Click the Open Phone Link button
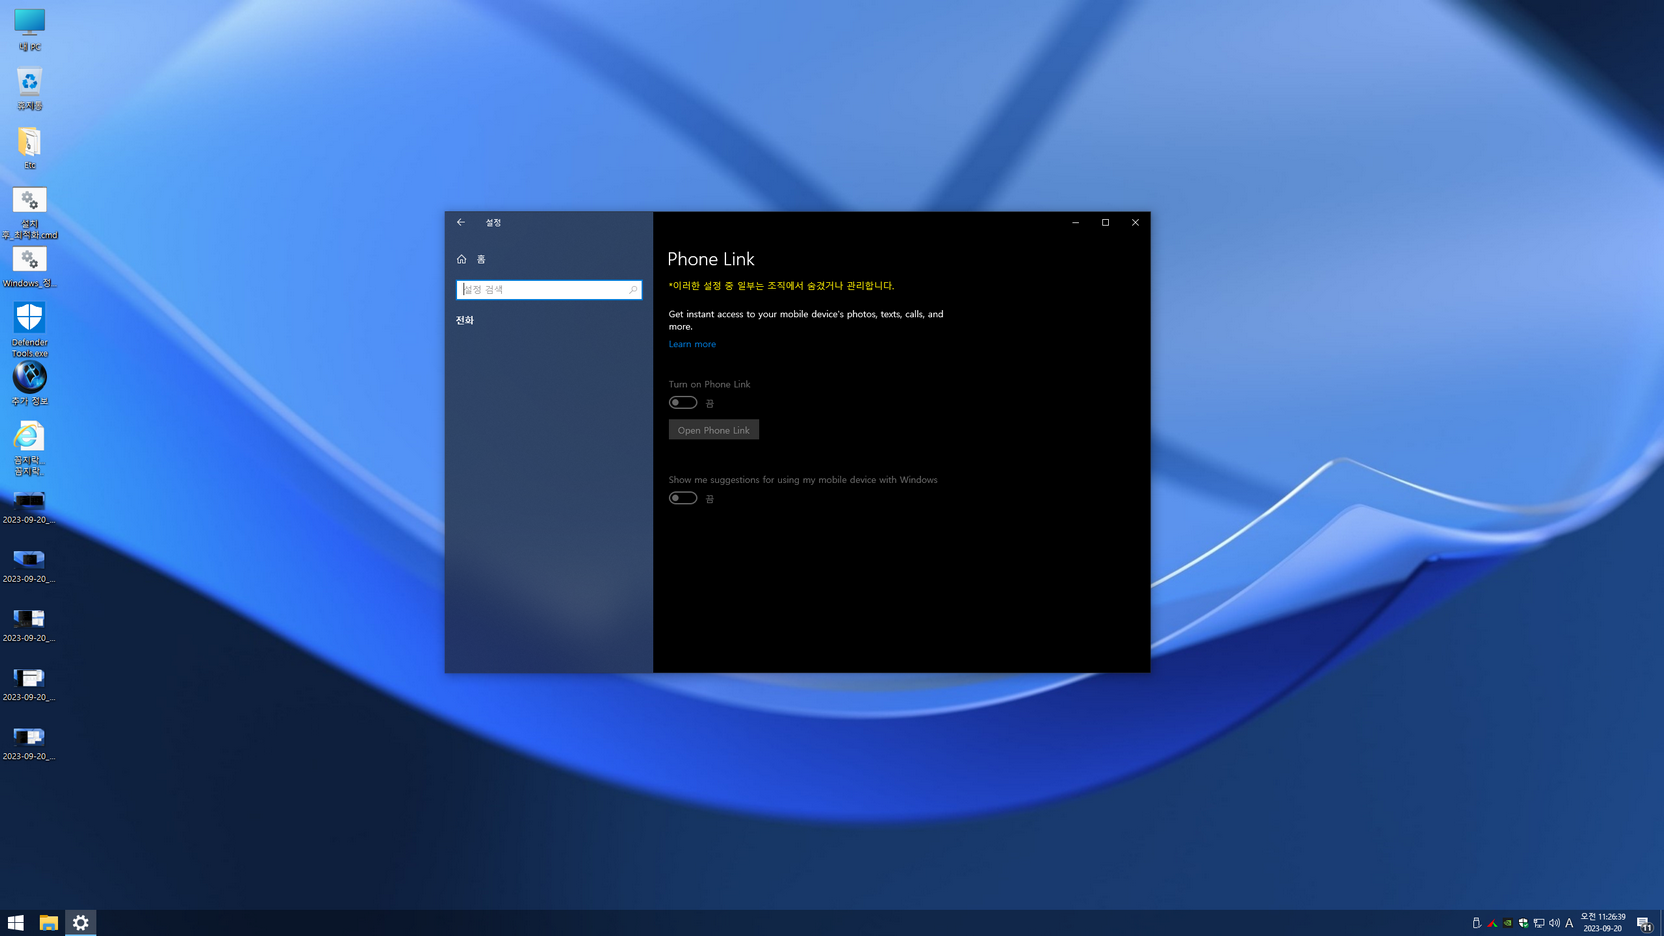 click(x=713, y=430)
